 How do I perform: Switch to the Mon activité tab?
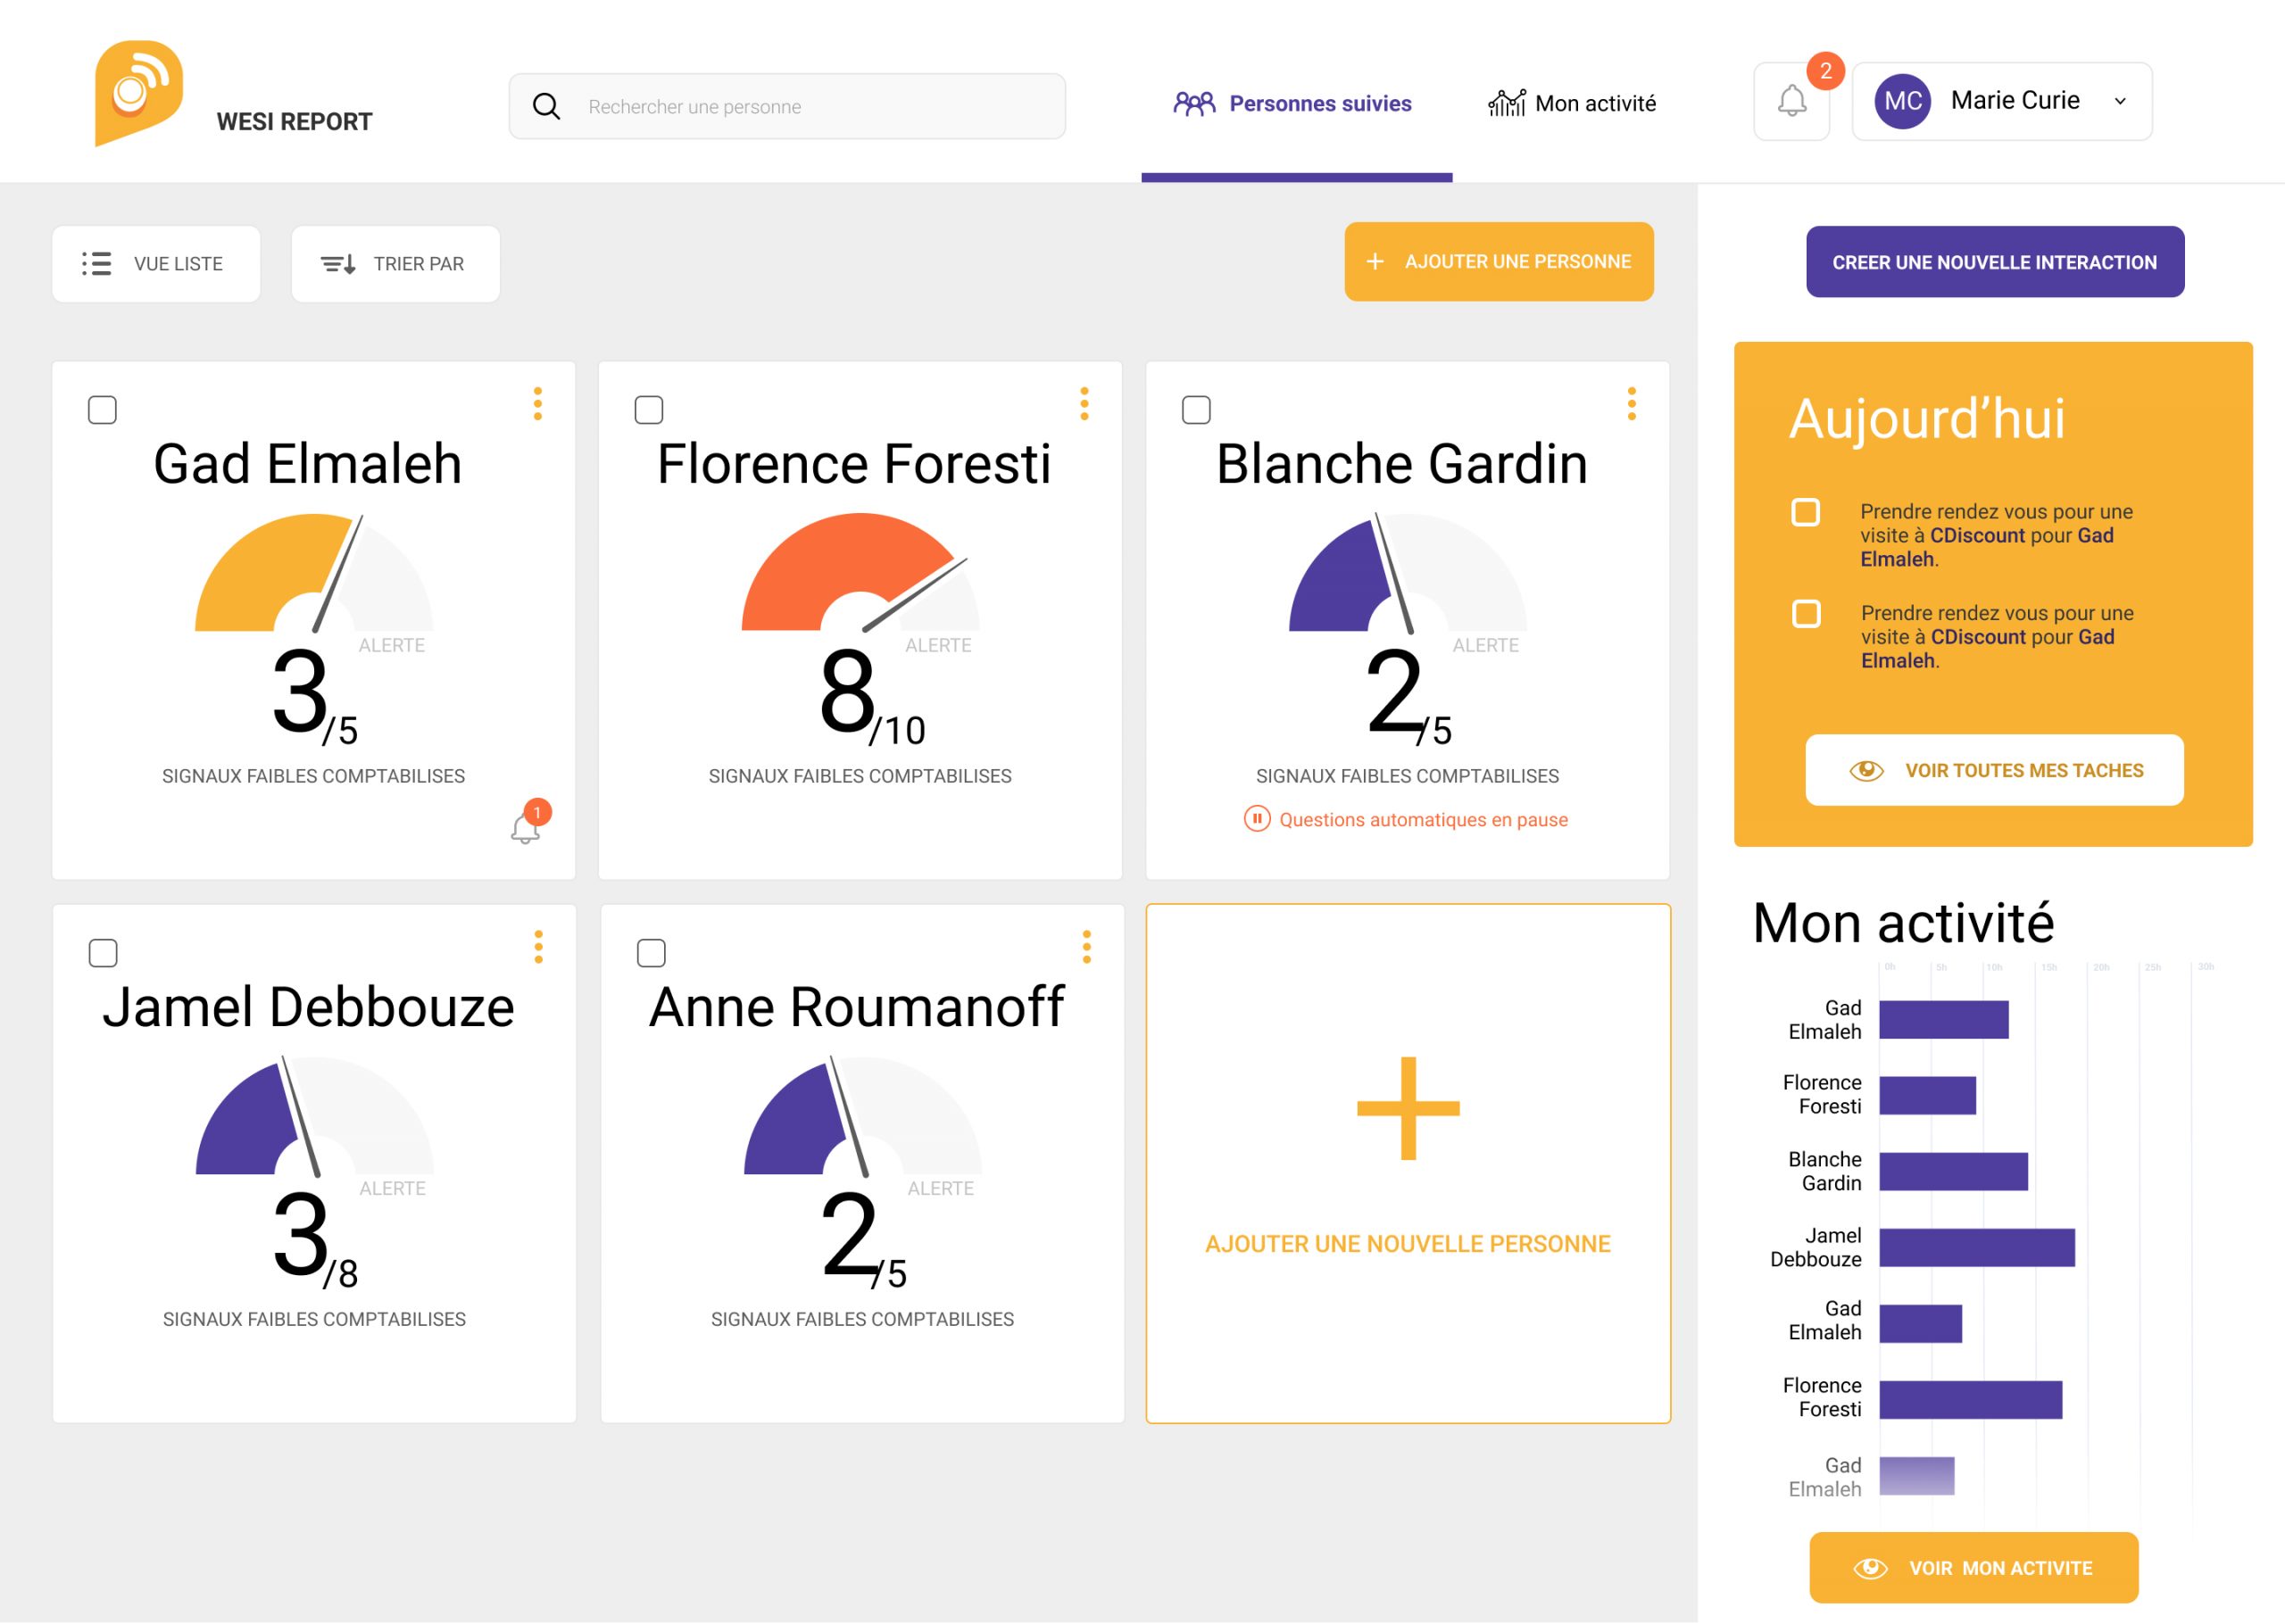tap(1572, 103)
